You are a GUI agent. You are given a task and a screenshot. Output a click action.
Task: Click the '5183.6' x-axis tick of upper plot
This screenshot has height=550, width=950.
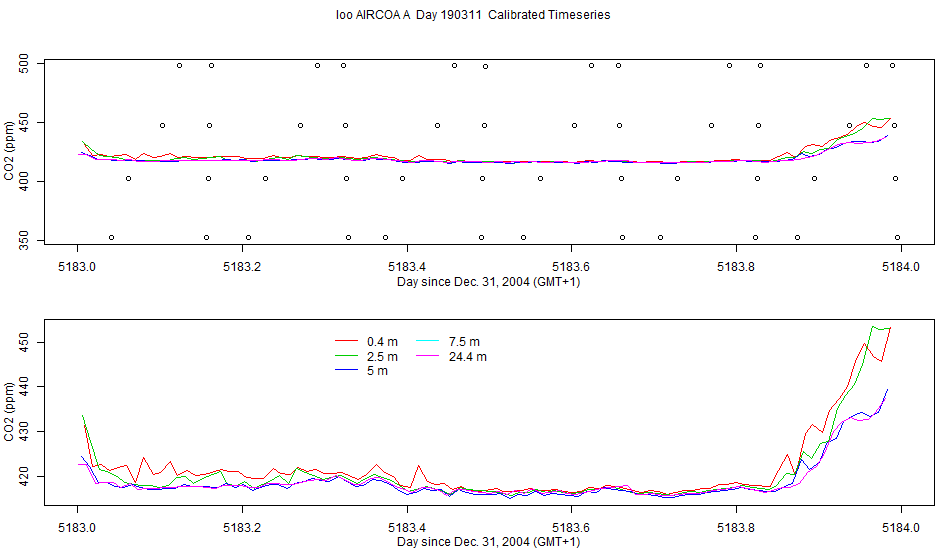pos(571,267)
